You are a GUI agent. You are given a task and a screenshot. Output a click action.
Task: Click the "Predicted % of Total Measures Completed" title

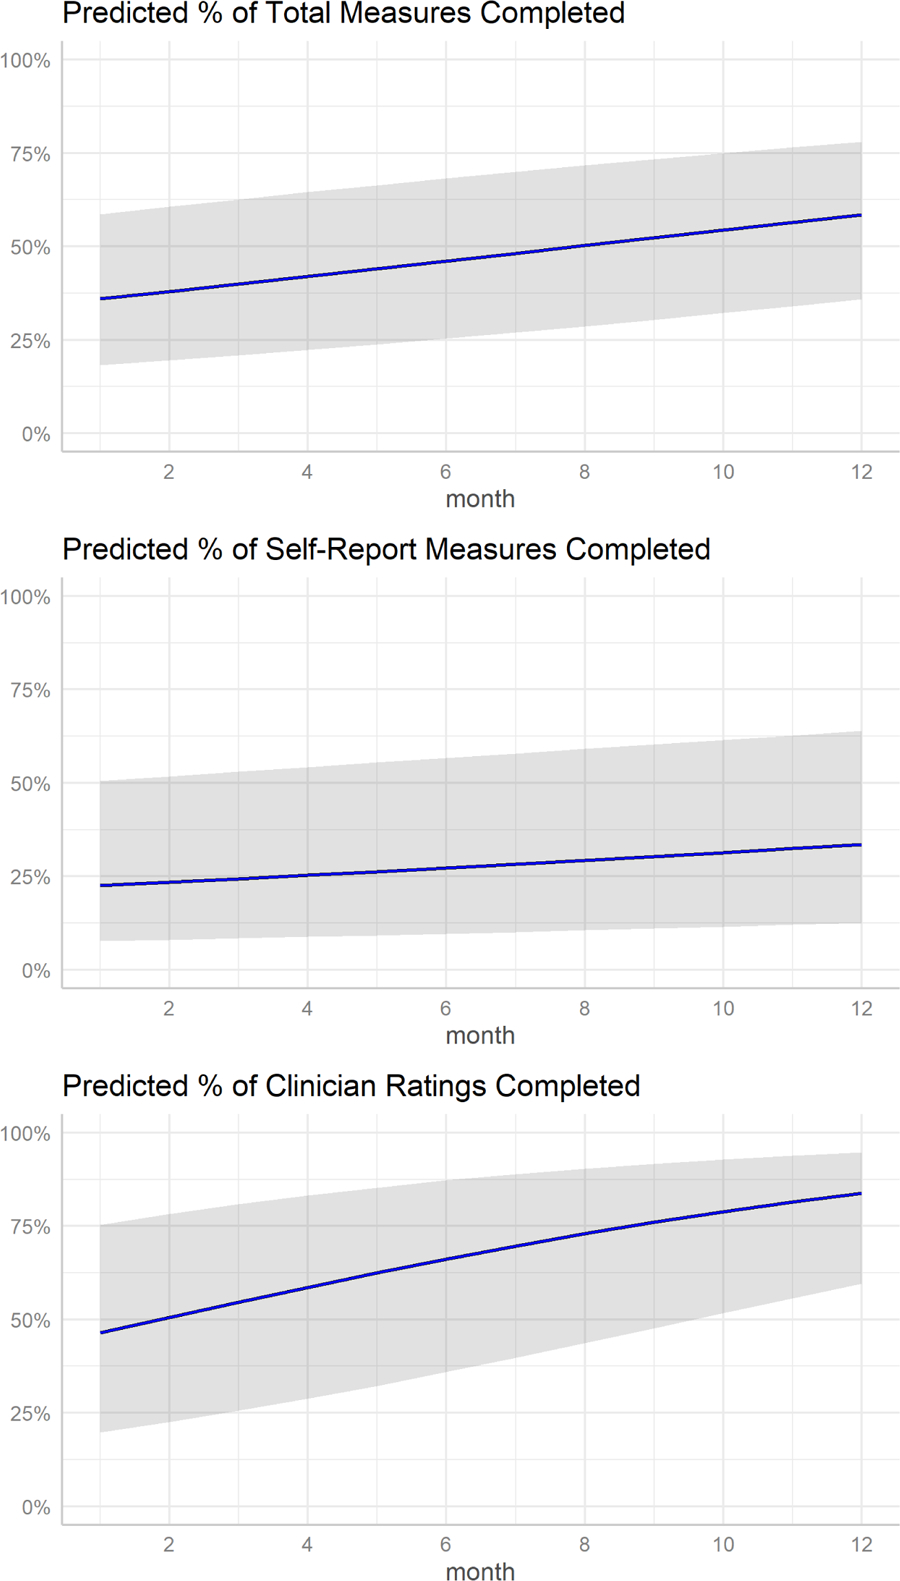pyautogui.click(x=343, y=14)
